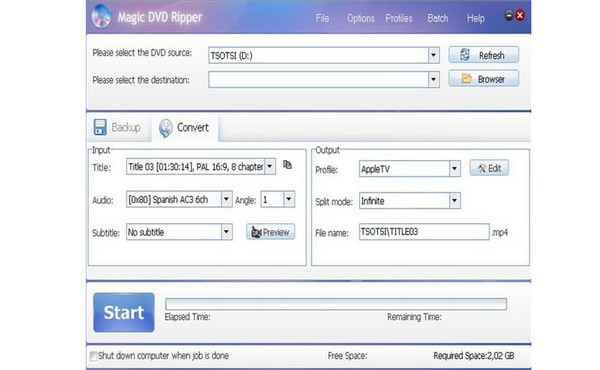This screenshot has height=370, width=600.
Task: Expand the DVD source dropdown arrow
Action: click(x=433, y=55)
